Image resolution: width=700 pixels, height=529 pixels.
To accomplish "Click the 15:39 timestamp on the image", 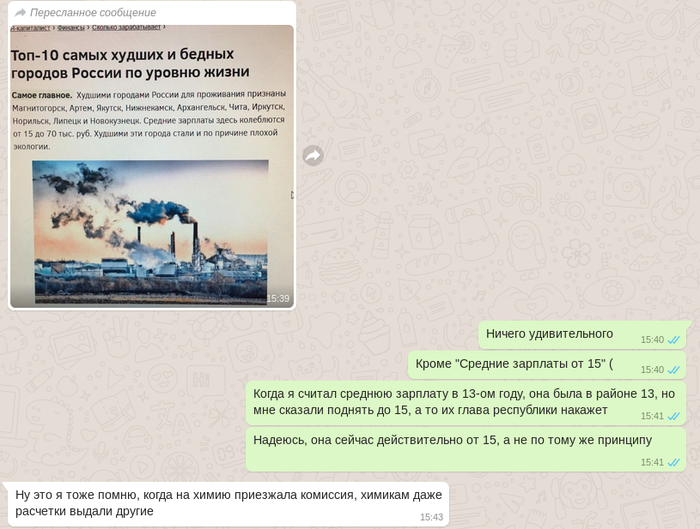I will click(277, 298).
